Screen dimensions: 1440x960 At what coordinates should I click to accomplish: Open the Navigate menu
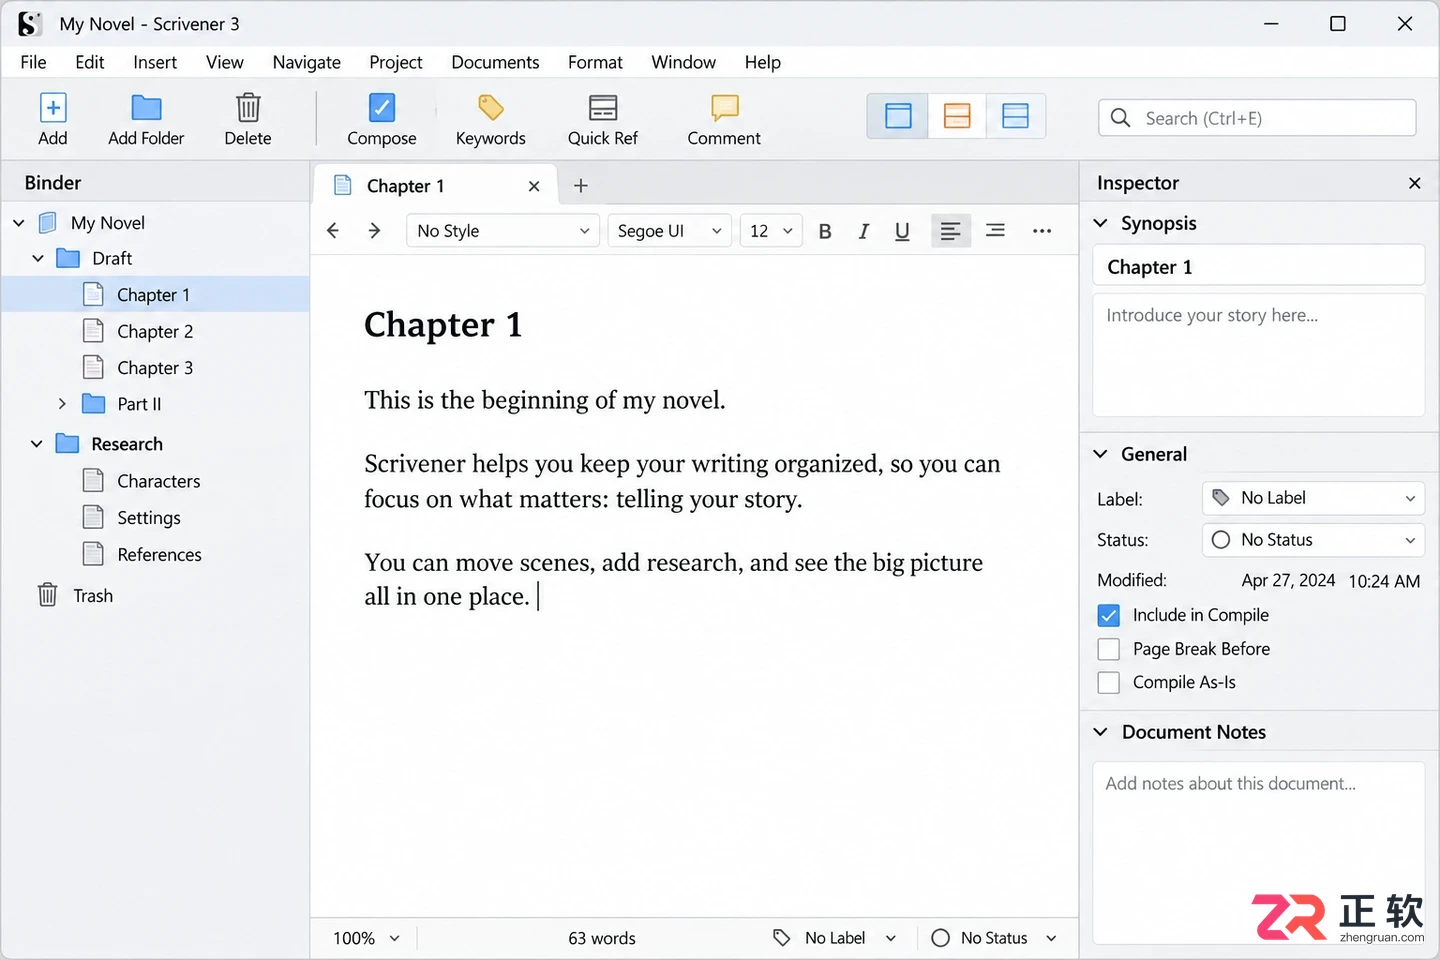[307, 62]
